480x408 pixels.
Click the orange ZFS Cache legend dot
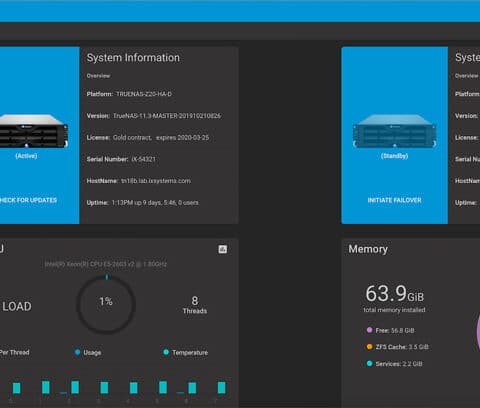[x=369, y=347]
